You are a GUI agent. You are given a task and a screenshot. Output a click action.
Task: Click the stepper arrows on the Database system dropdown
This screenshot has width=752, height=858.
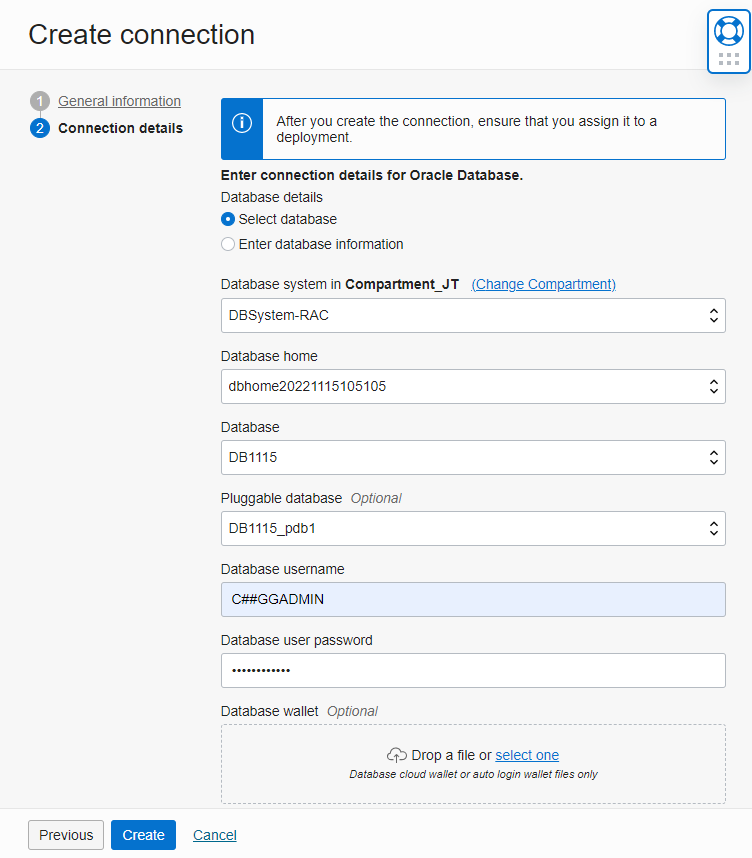713,315
